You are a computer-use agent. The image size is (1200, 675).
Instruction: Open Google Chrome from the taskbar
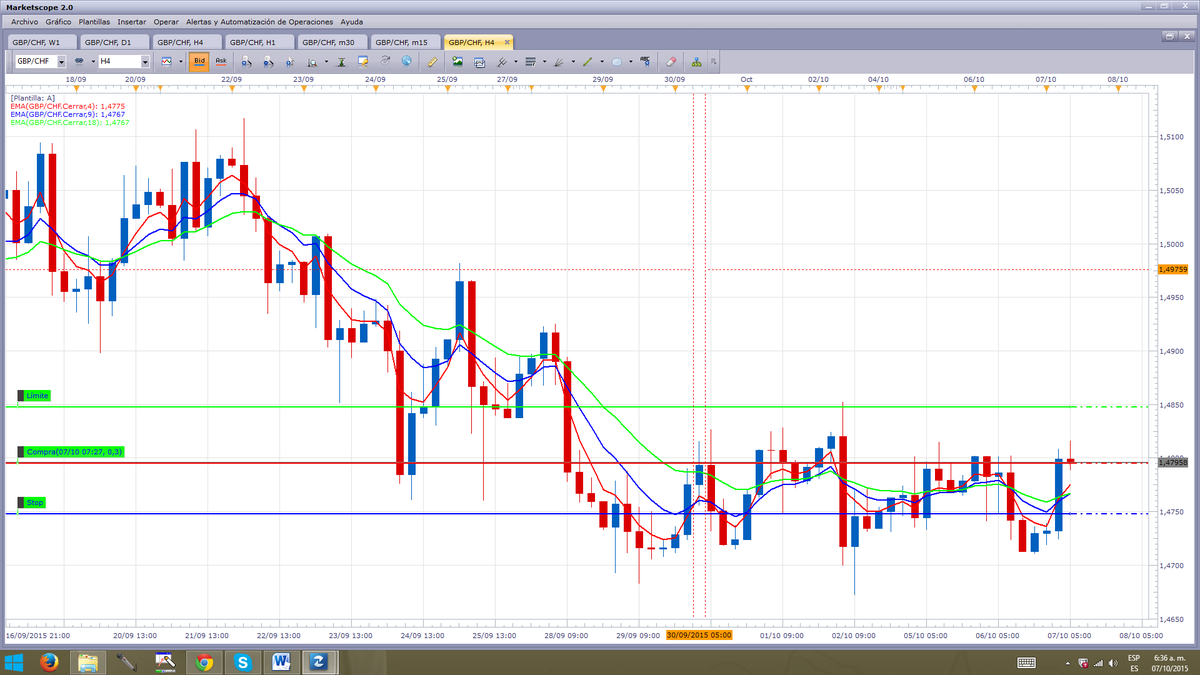[204, 662]
